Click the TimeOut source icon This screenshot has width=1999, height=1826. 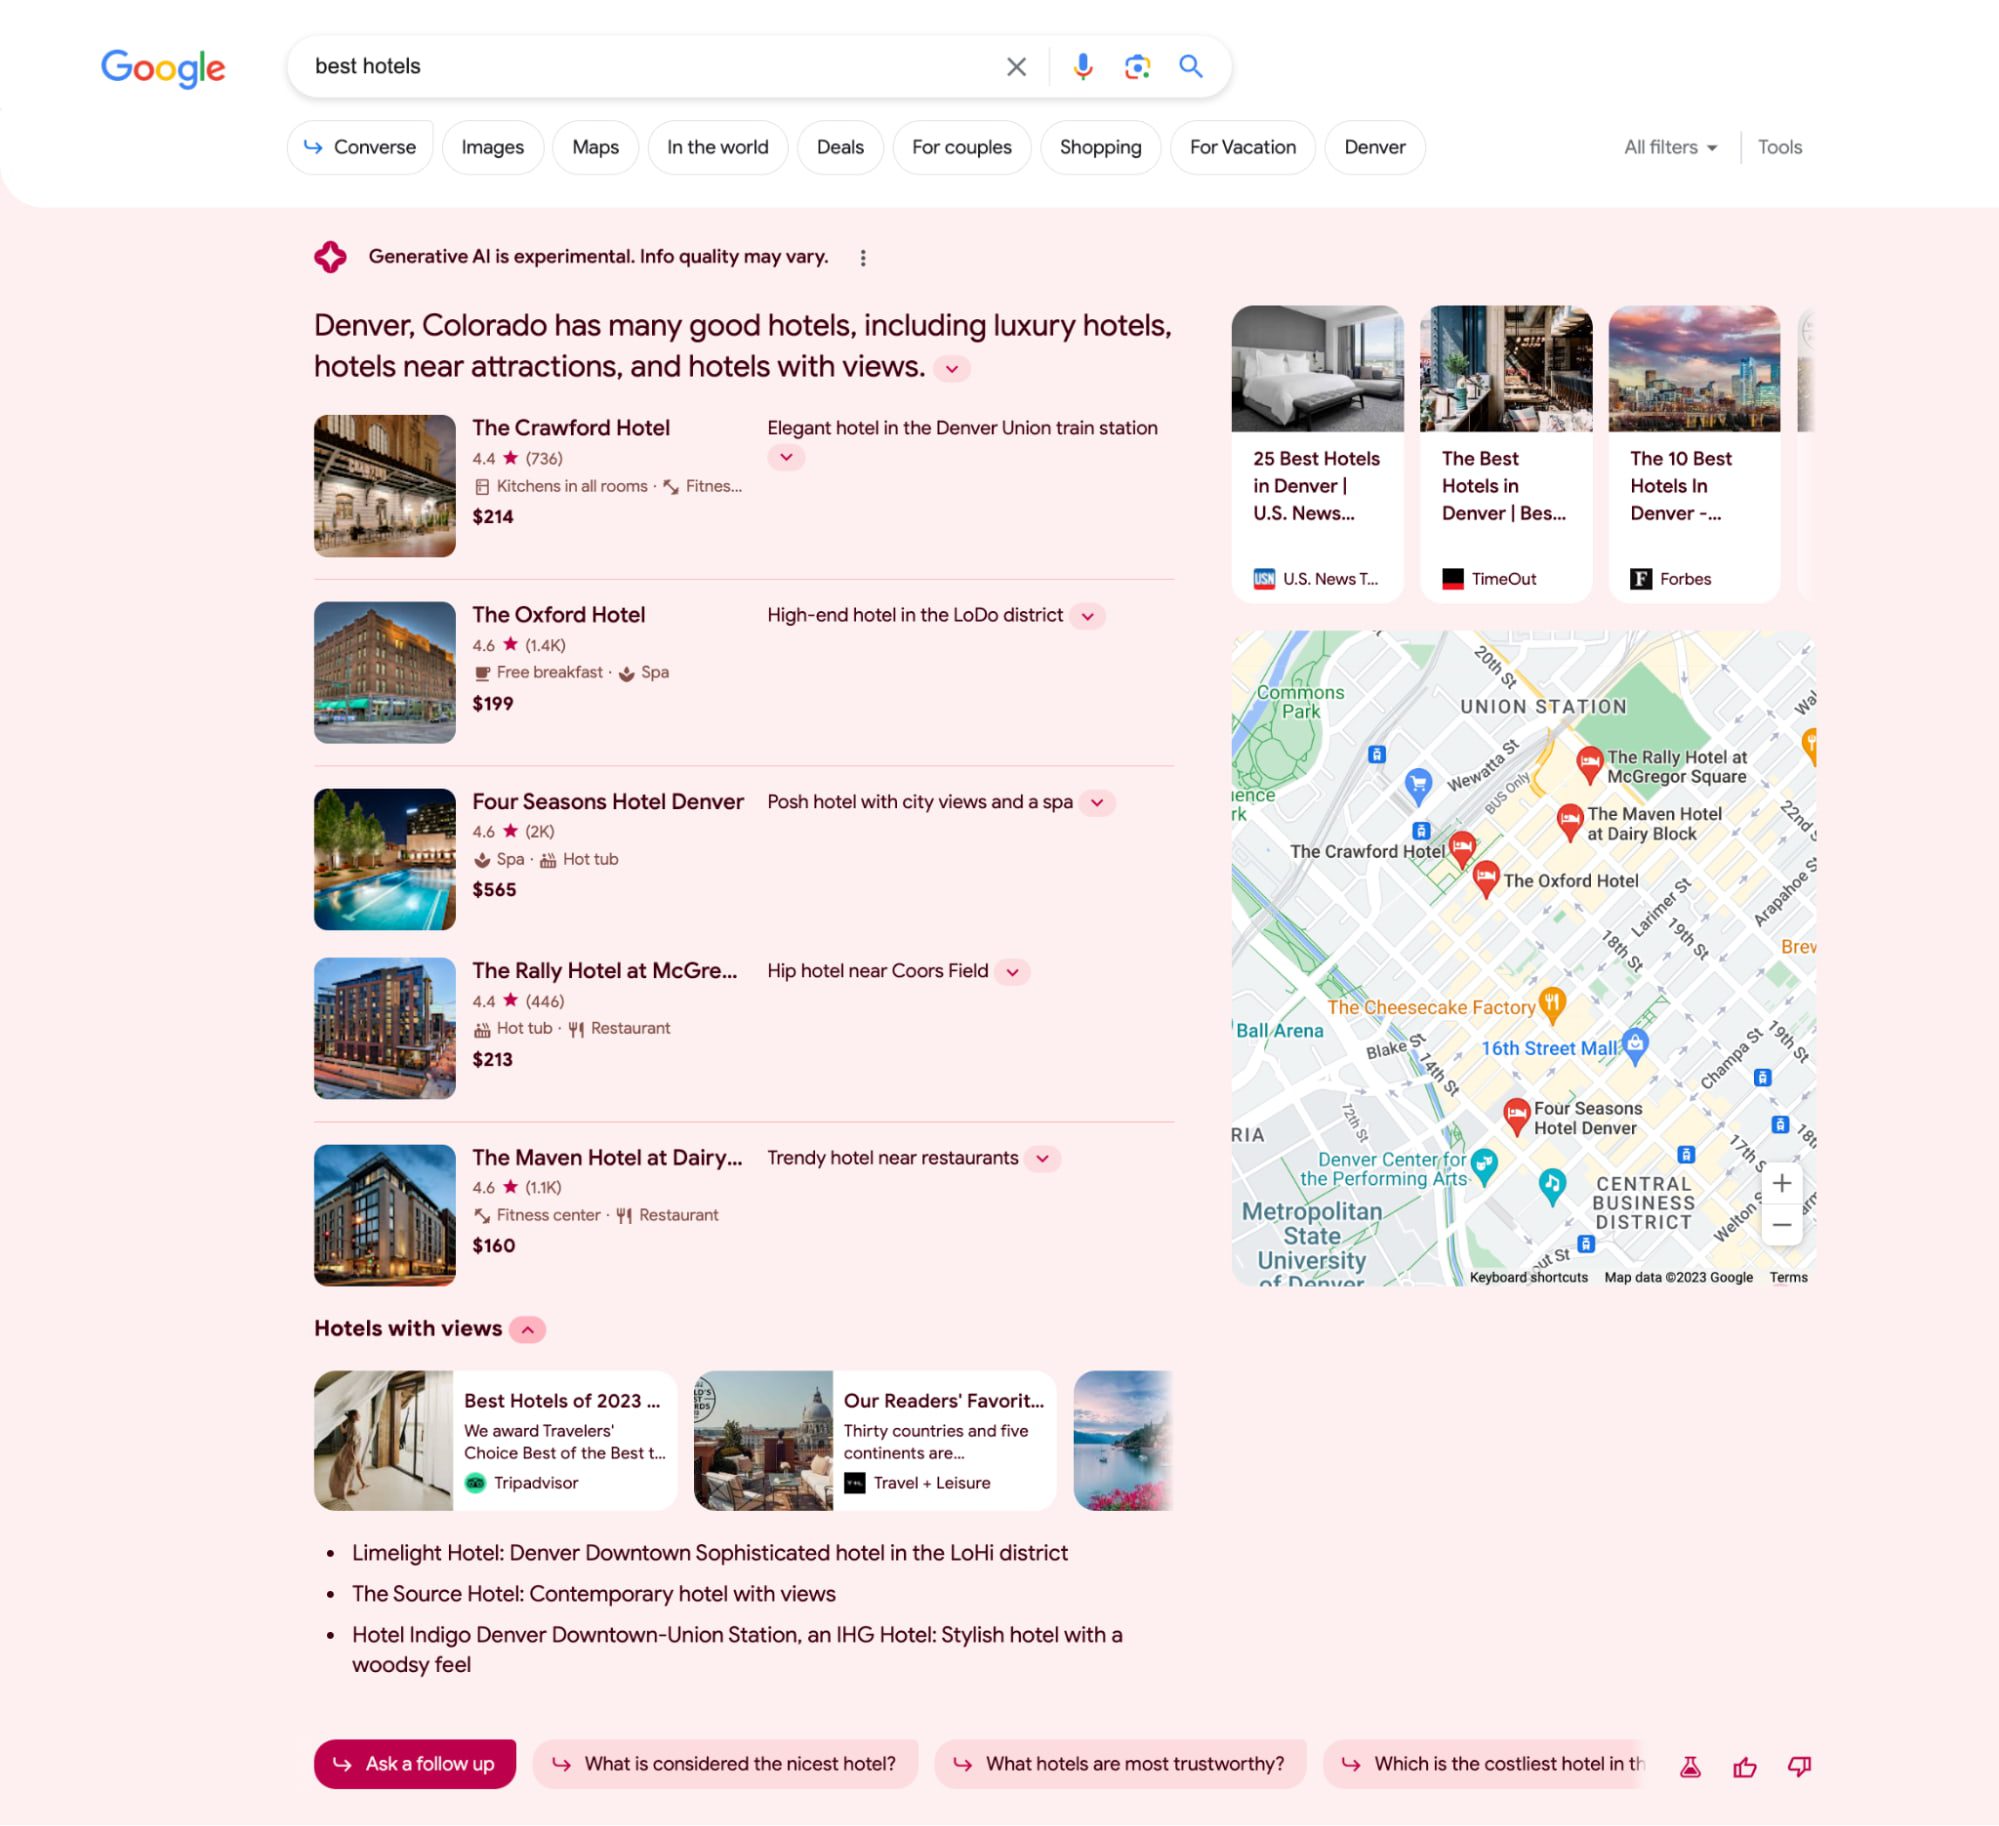tap(1453, 579)
